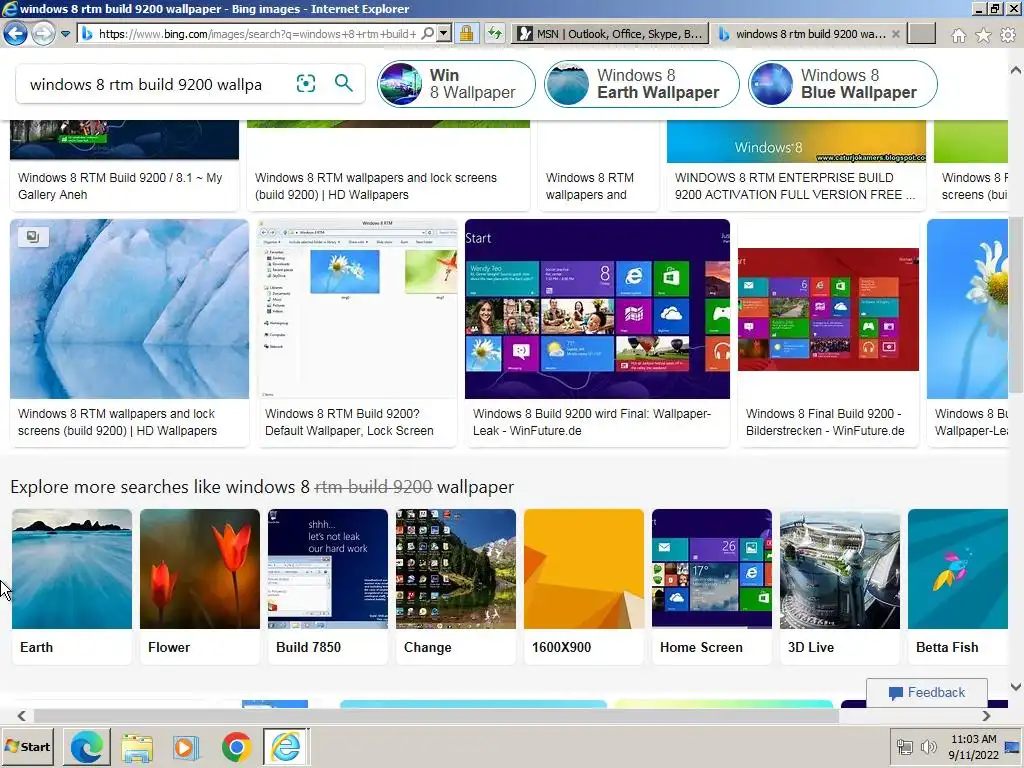The image size is (1024, 768).
Task: Open the blue ice wallpaper thumbnail
Action: pos(129,309)
